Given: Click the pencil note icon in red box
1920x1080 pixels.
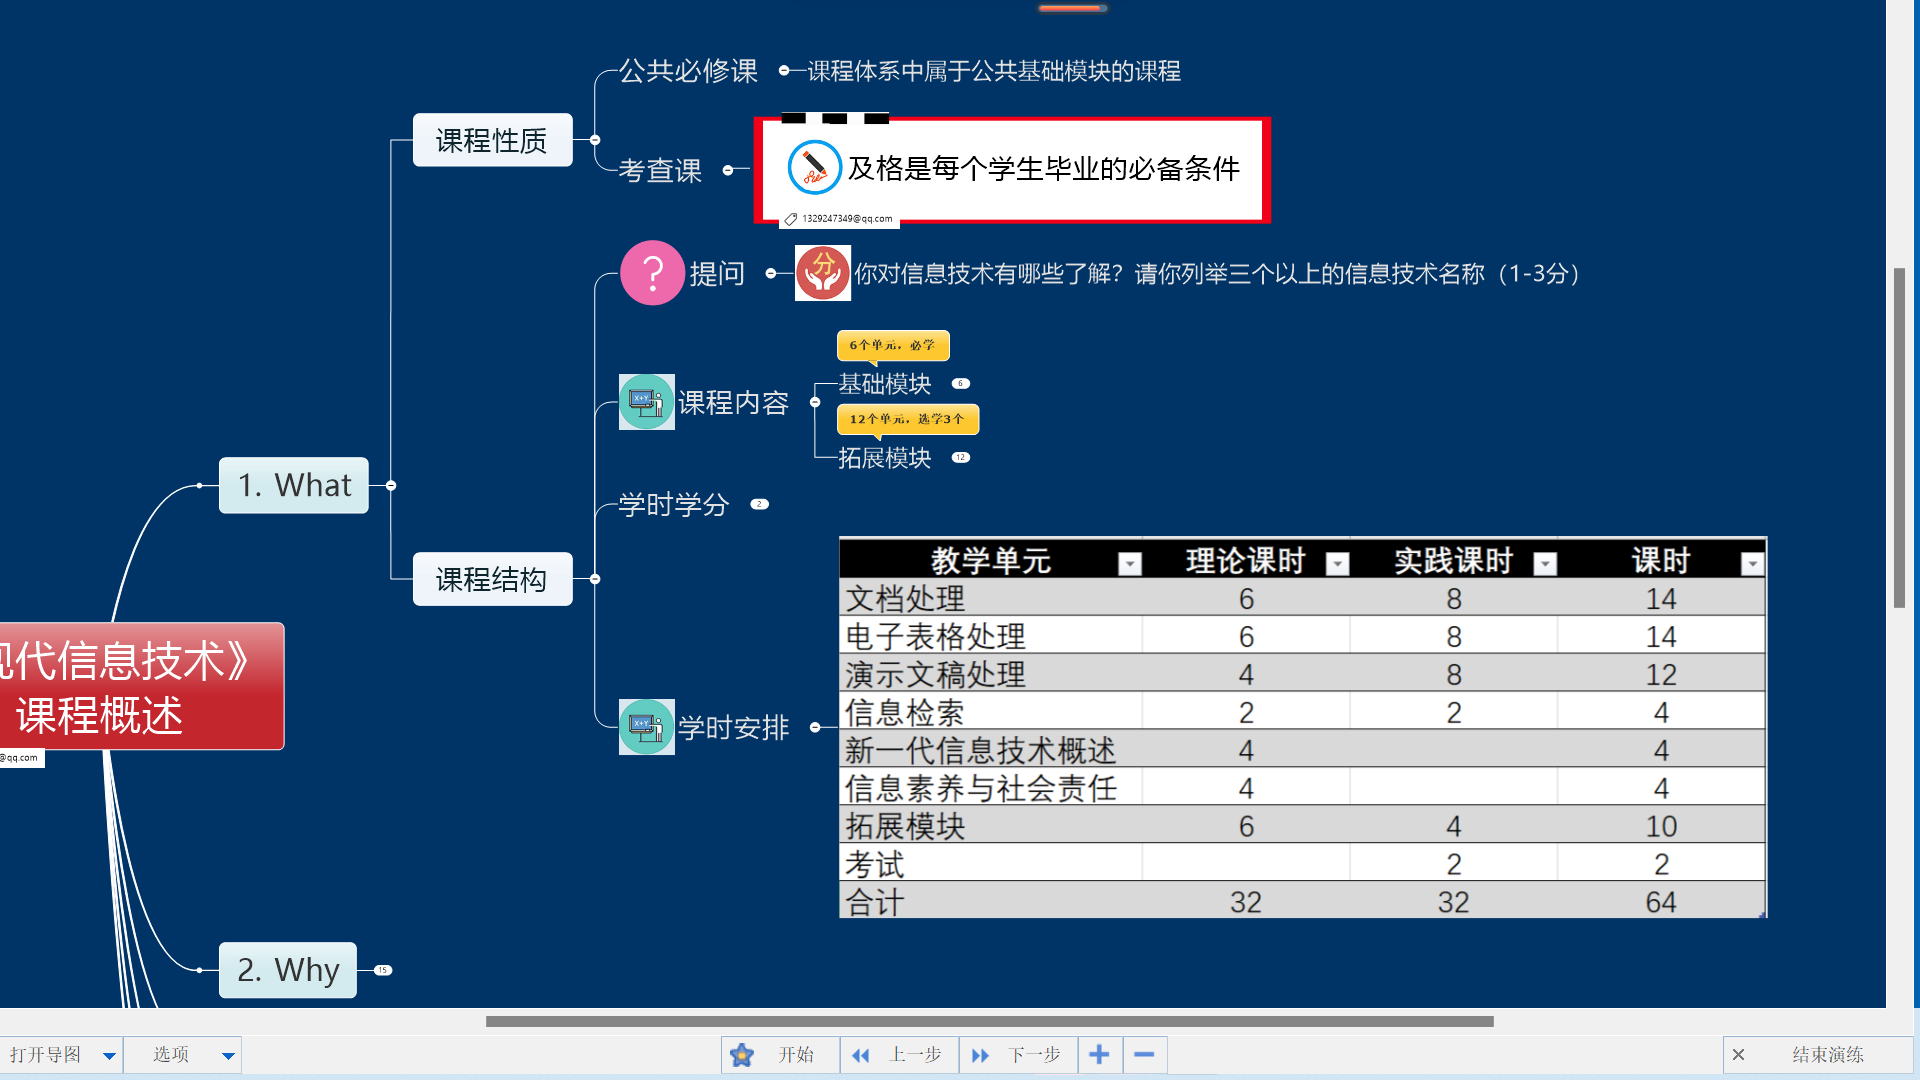Looking at the screenshot, I should [814, 168].
